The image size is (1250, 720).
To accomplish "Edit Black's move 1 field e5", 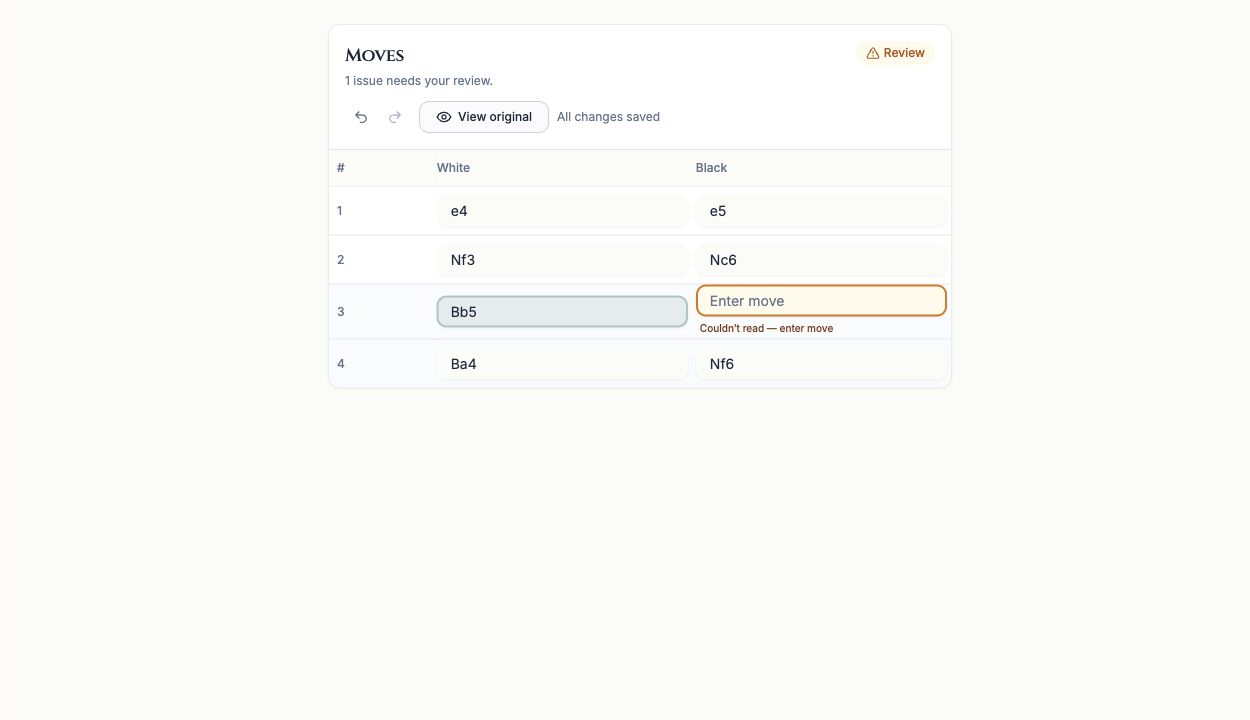I will (x=821, y=211).
